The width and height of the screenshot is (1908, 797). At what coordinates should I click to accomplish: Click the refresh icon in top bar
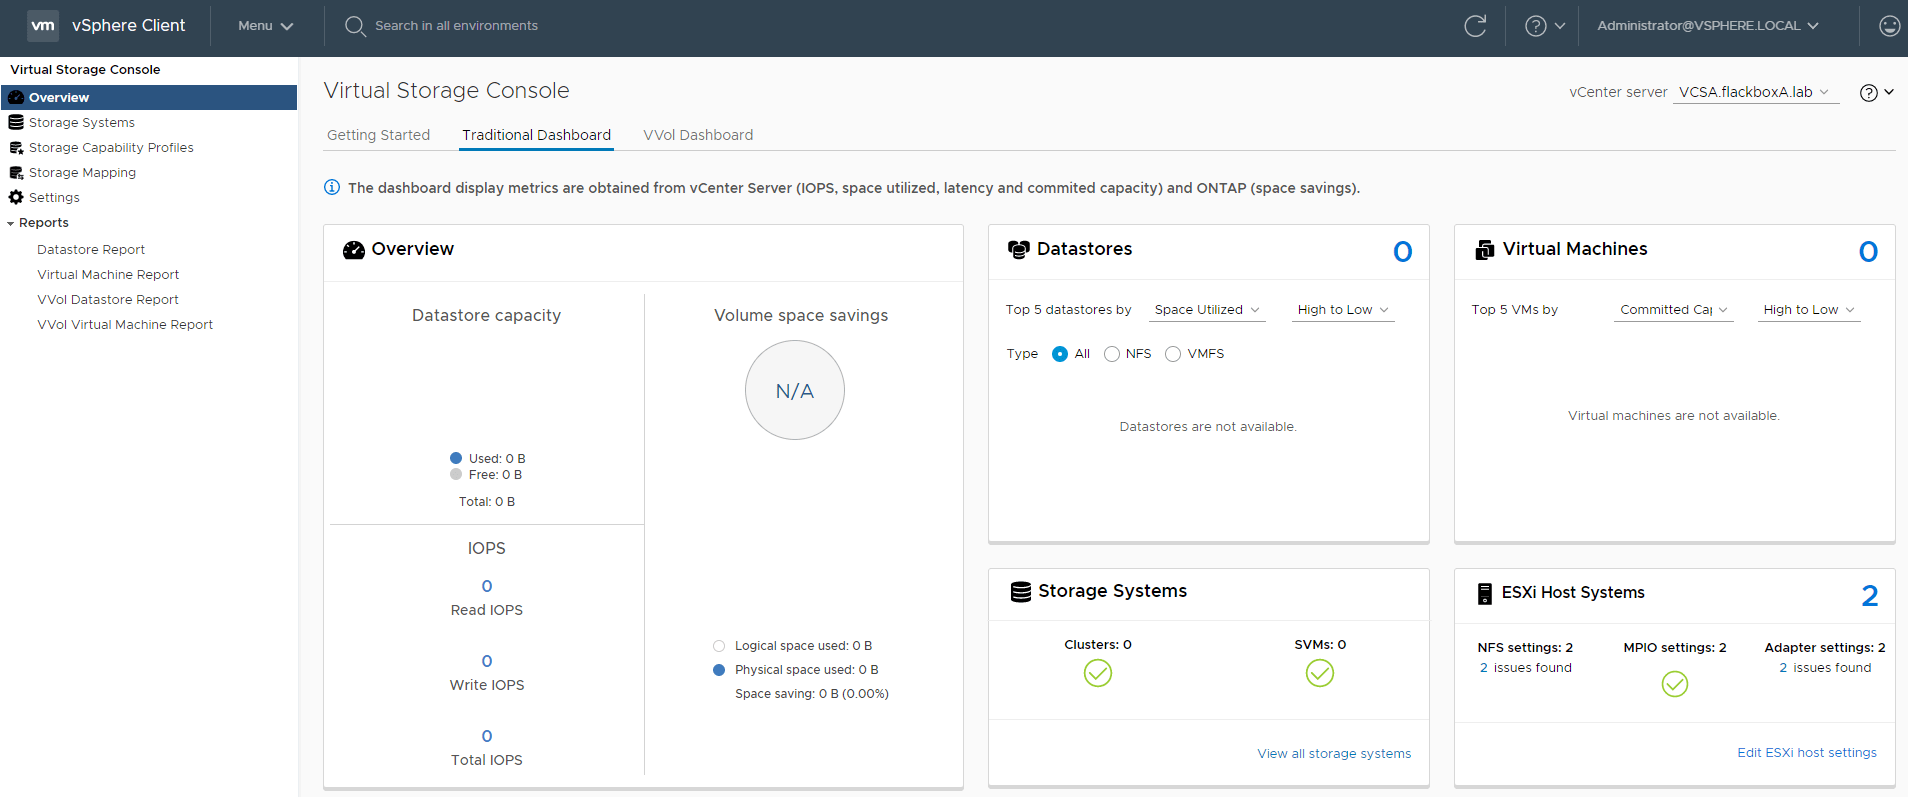1475,26
